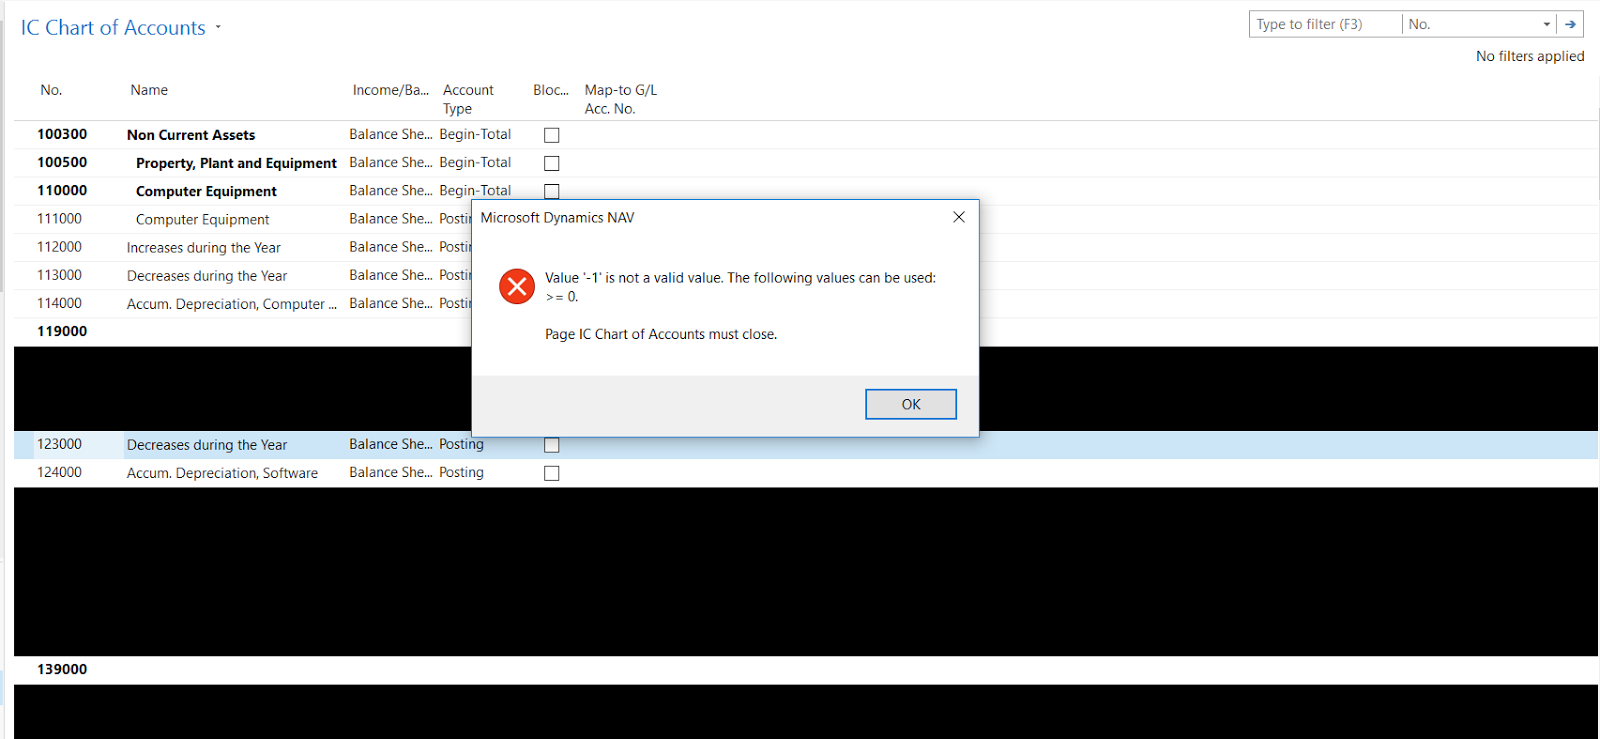Screen dimensions: 1600x739
Task: Sort by the Name column header
Action: pos(149,90)
